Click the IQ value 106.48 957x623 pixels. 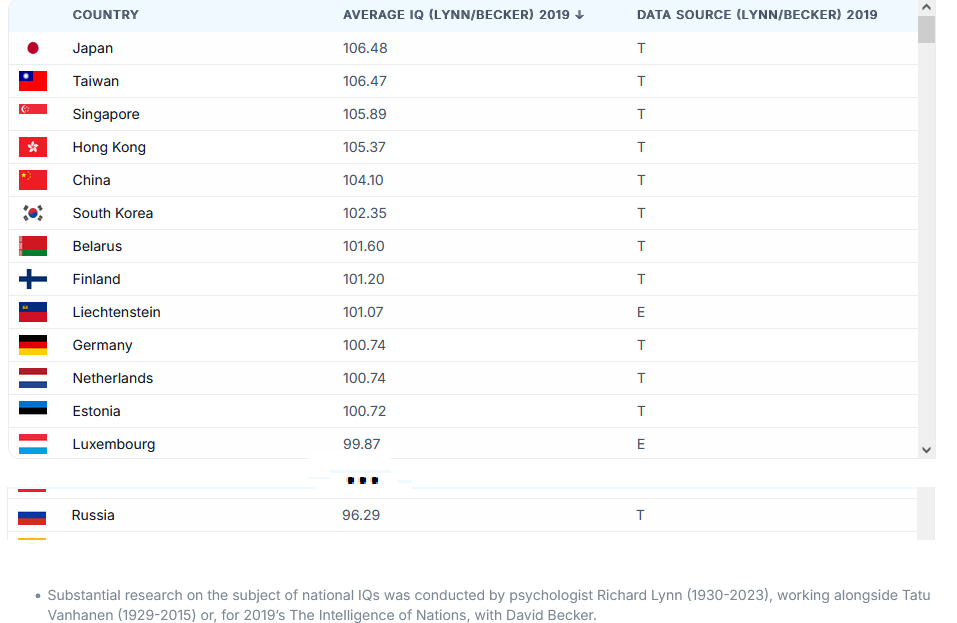365,48
